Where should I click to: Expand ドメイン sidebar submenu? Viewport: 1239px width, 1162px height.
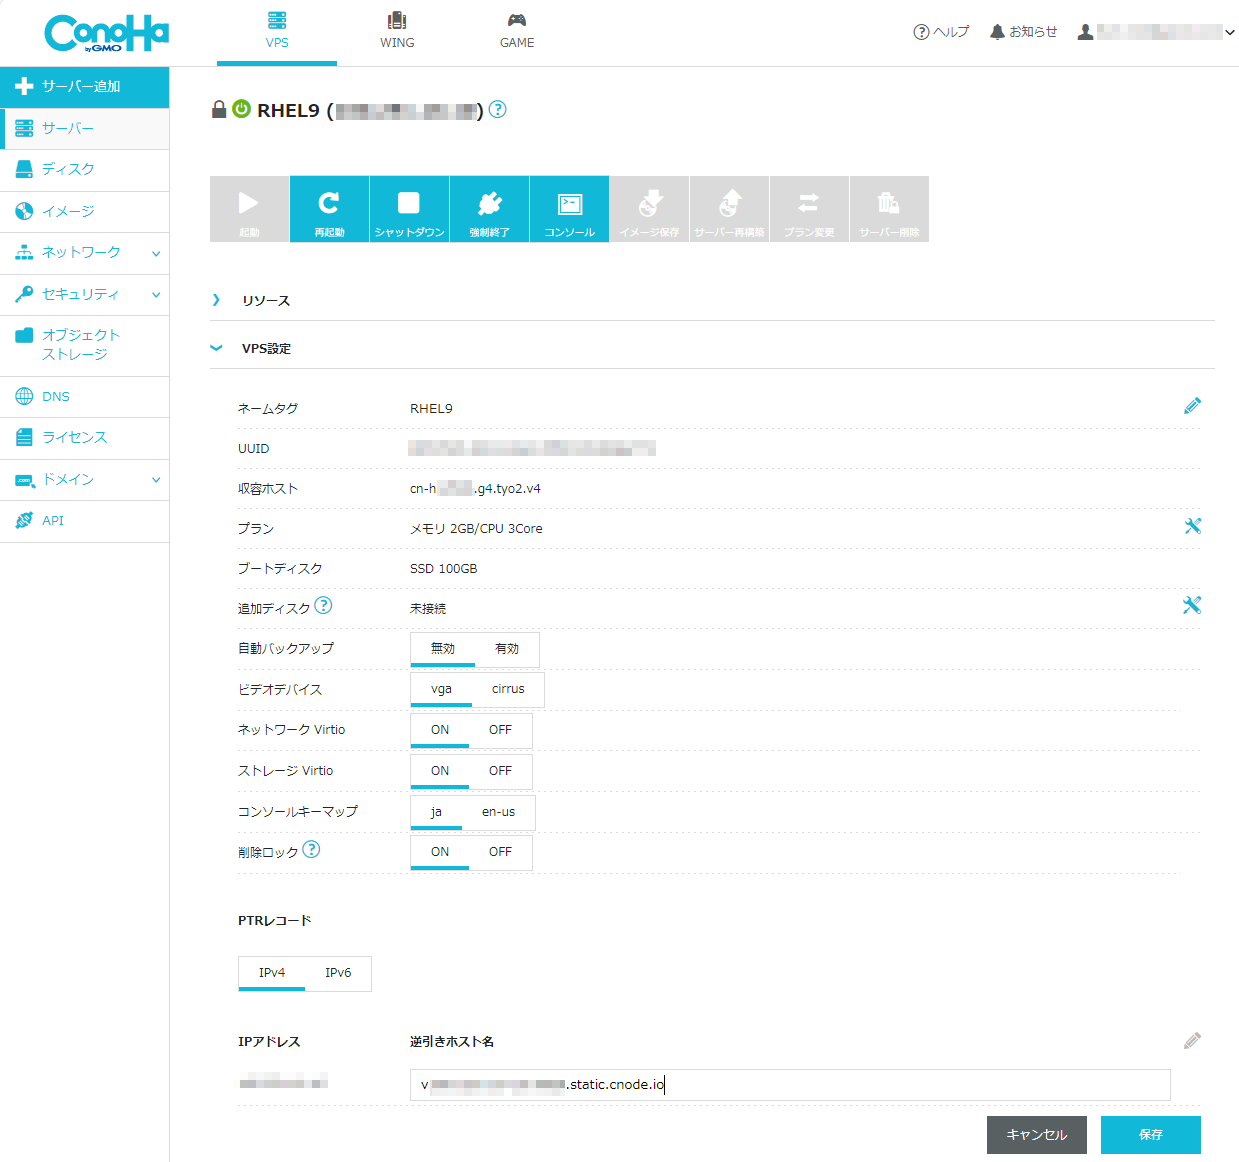pos(156,480)
